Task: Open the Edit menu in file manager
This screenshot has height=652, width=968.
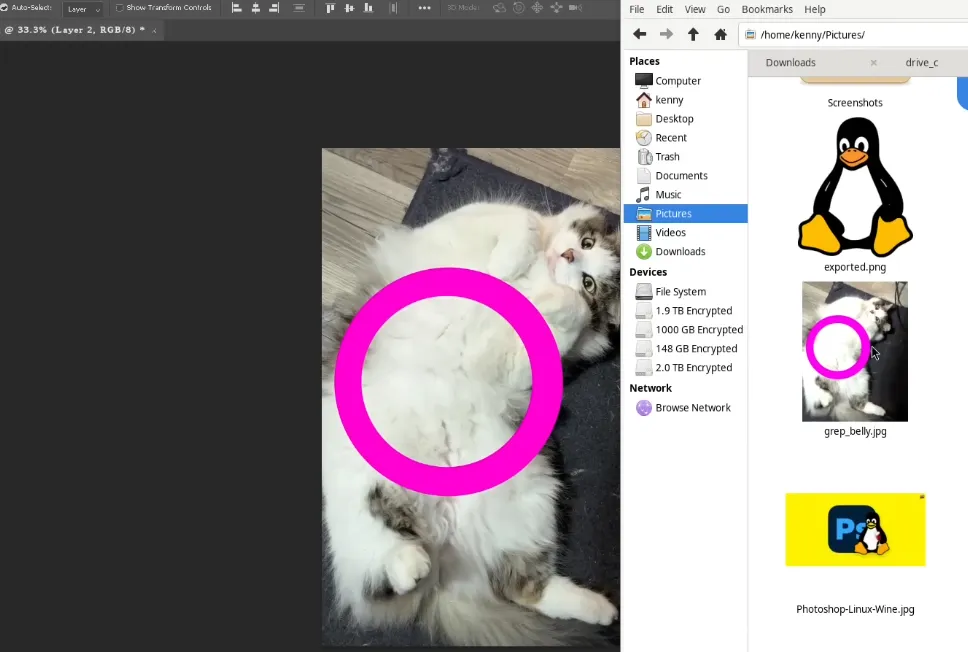Action: [664, 9]
